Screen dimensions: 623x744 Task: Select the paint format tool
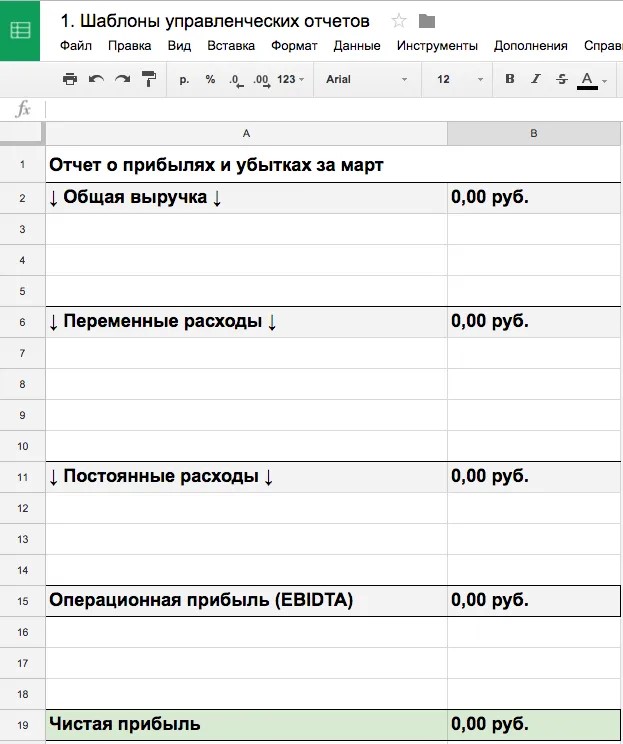[x=149, y=79]
